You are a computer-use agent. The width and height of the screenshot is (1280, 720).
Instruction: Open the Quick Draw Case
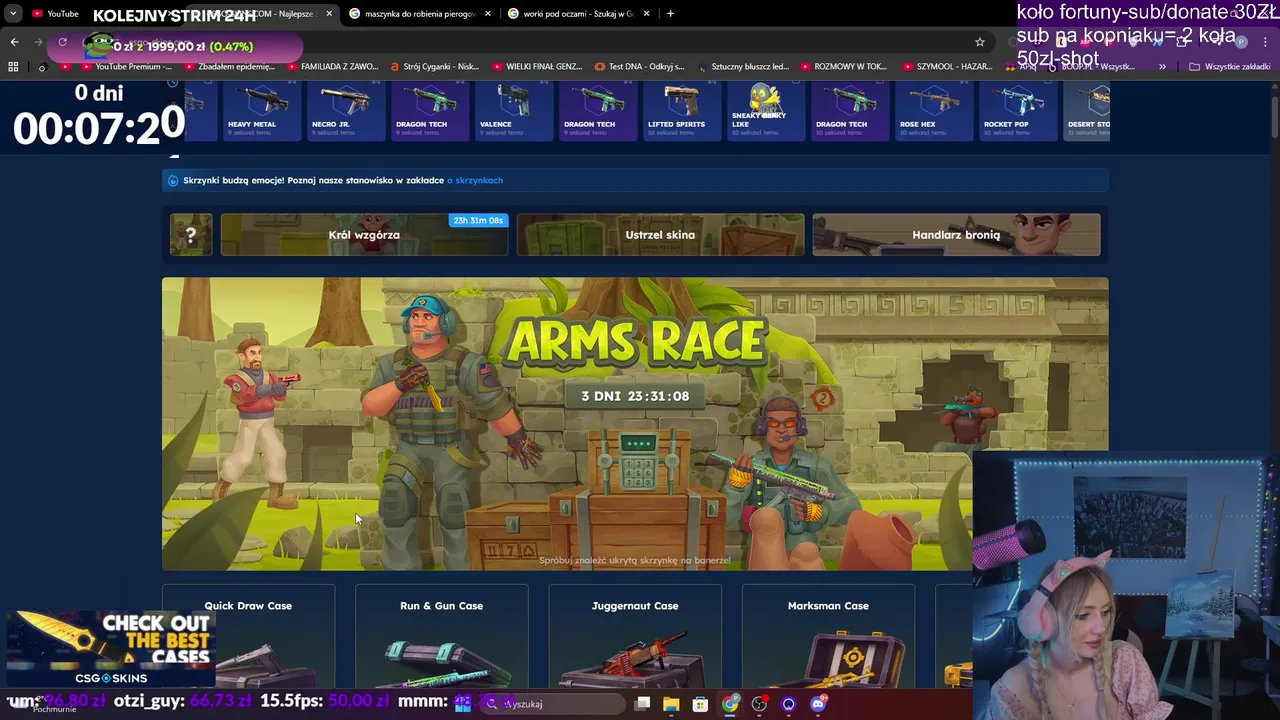click(248, 637)
